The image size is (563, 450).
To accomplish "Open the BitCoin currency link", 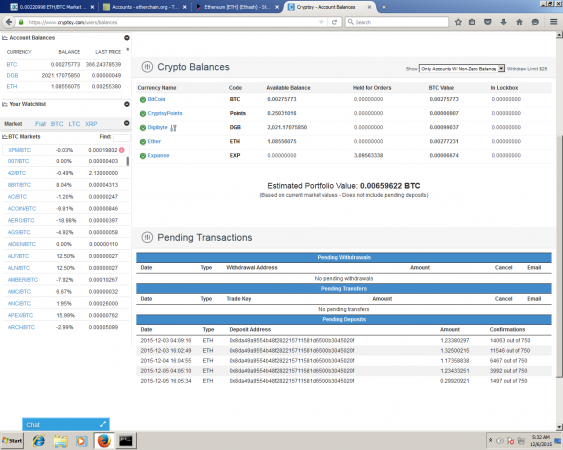I will (156, 99).
